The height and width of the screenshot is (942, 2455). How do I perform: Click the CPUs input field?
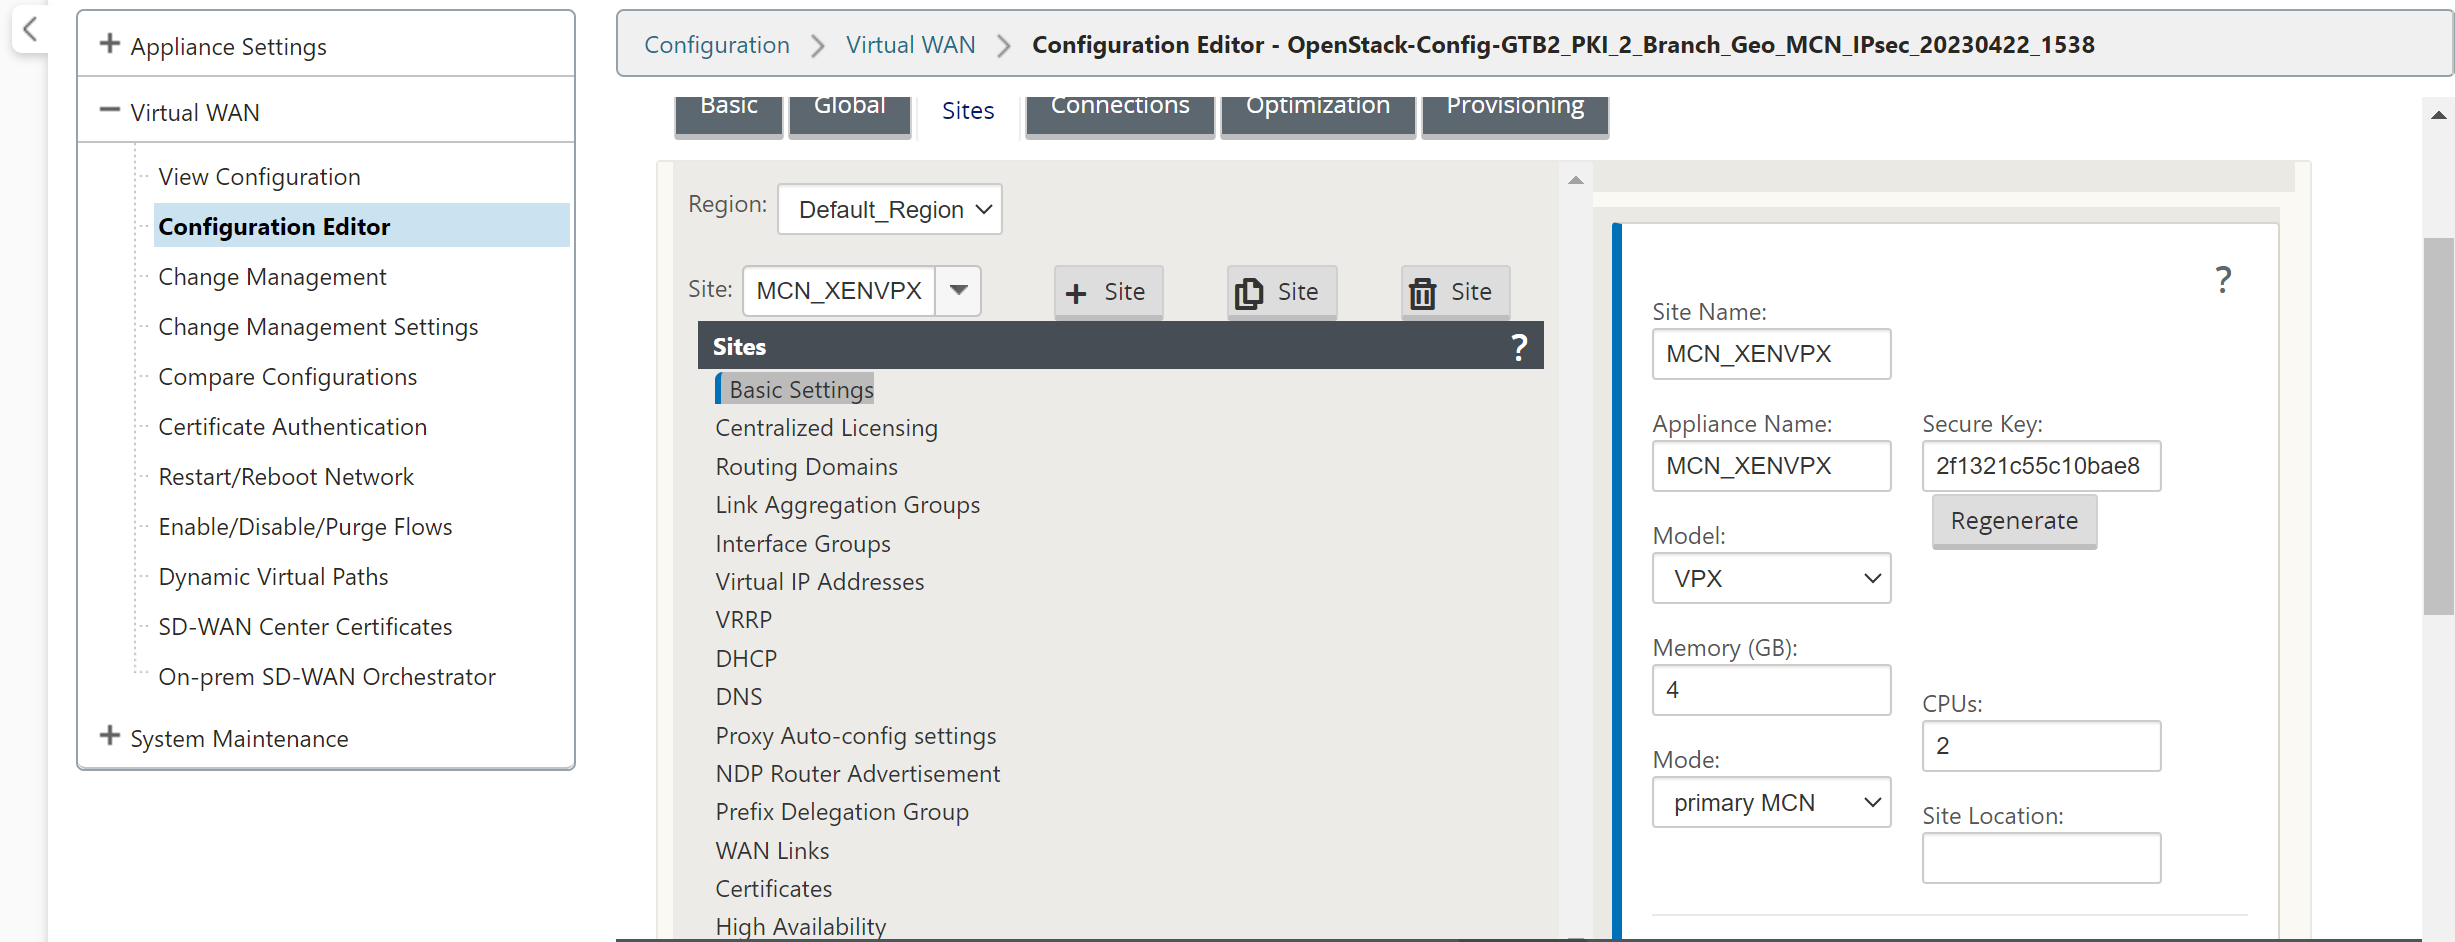(2041, 746)
